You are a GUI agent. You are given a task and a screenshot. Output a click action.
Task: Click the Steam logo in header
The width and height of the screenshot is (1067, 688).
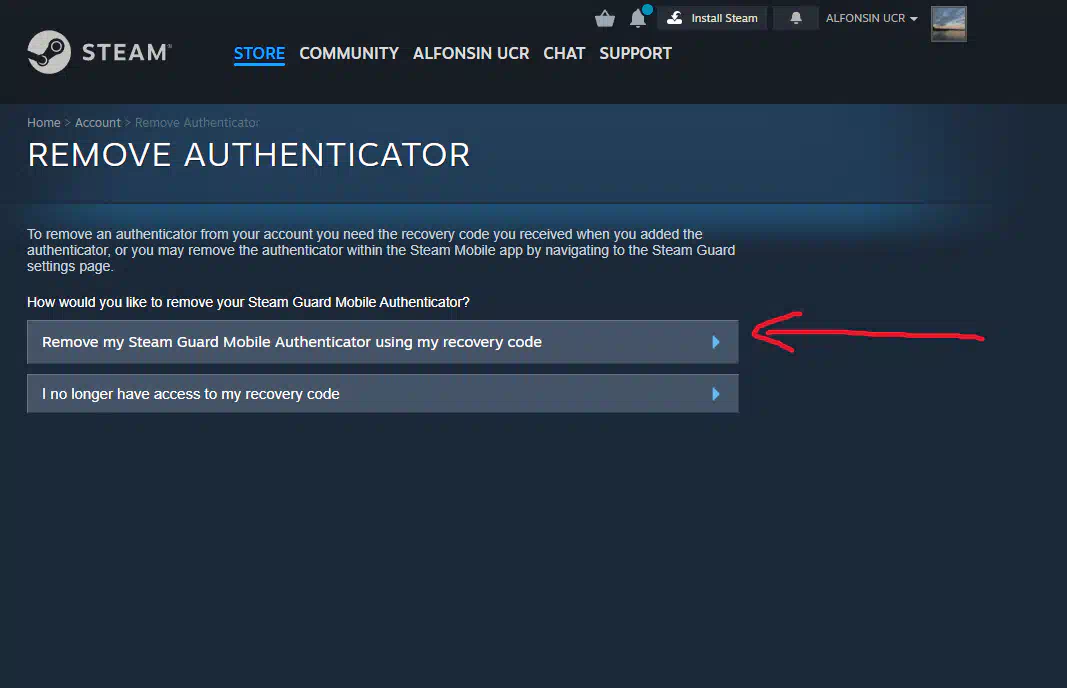tap(99, 52)
